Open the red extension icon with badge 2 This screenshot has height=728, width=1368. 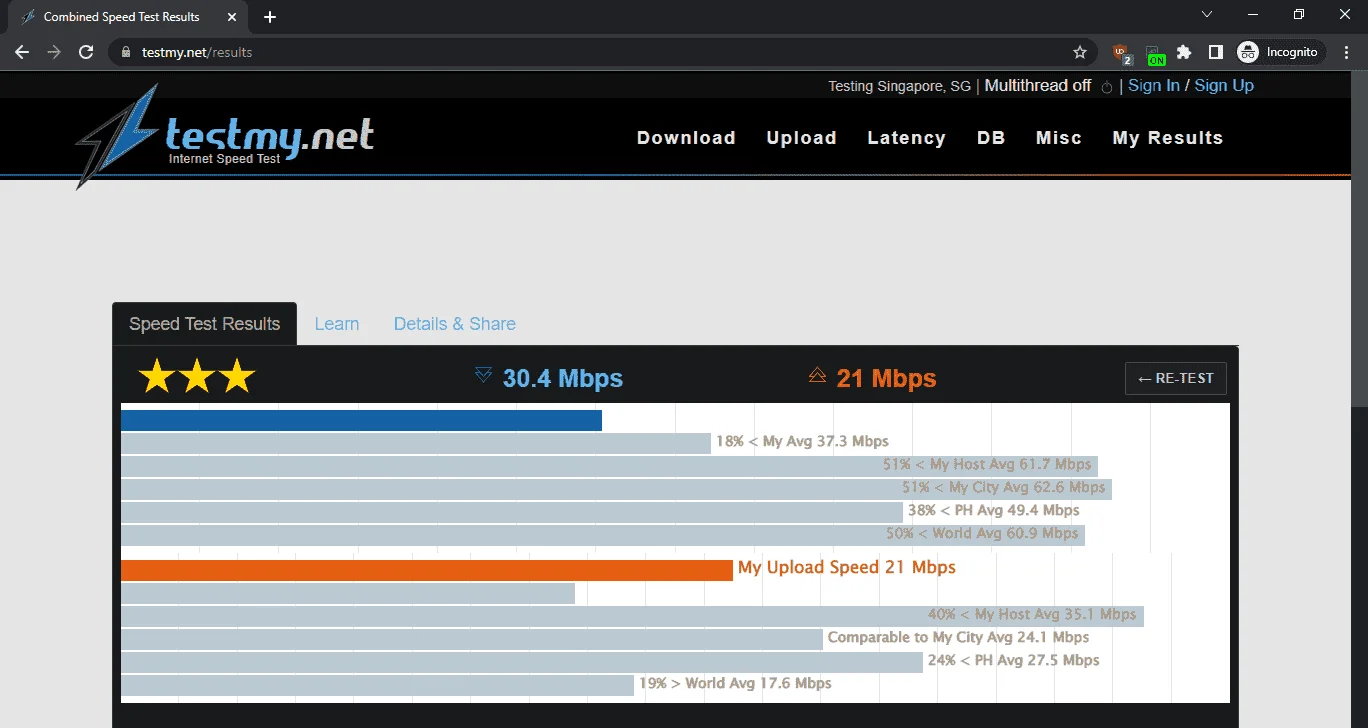pyautogui.click(x=1122, y=53)
